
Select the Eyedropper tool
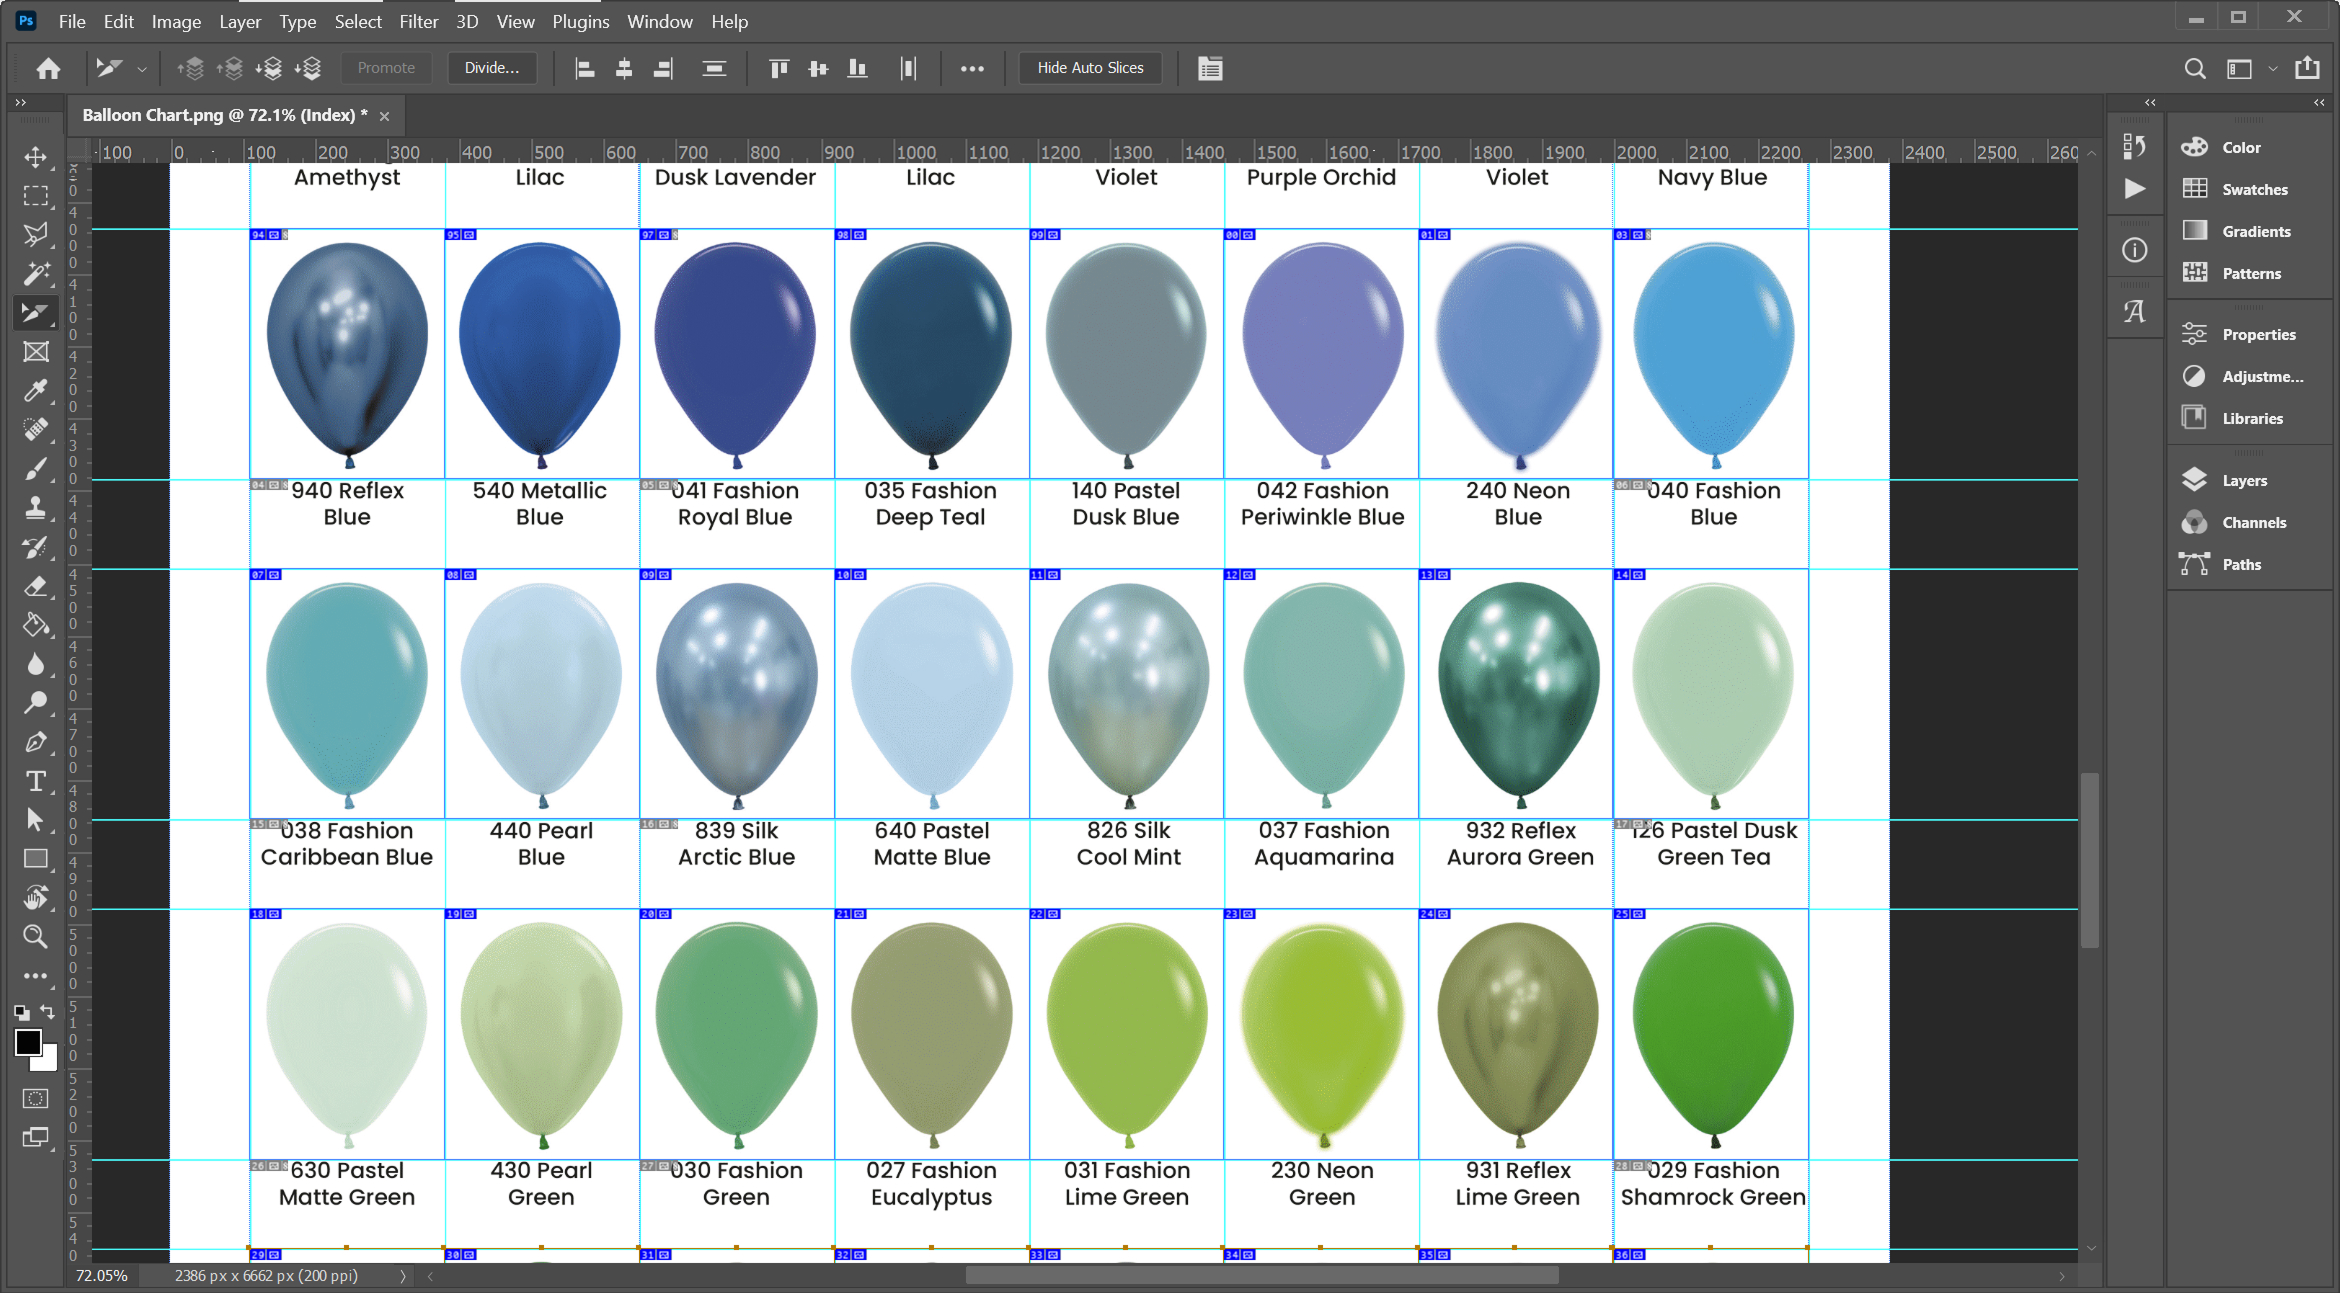[36, 391]
